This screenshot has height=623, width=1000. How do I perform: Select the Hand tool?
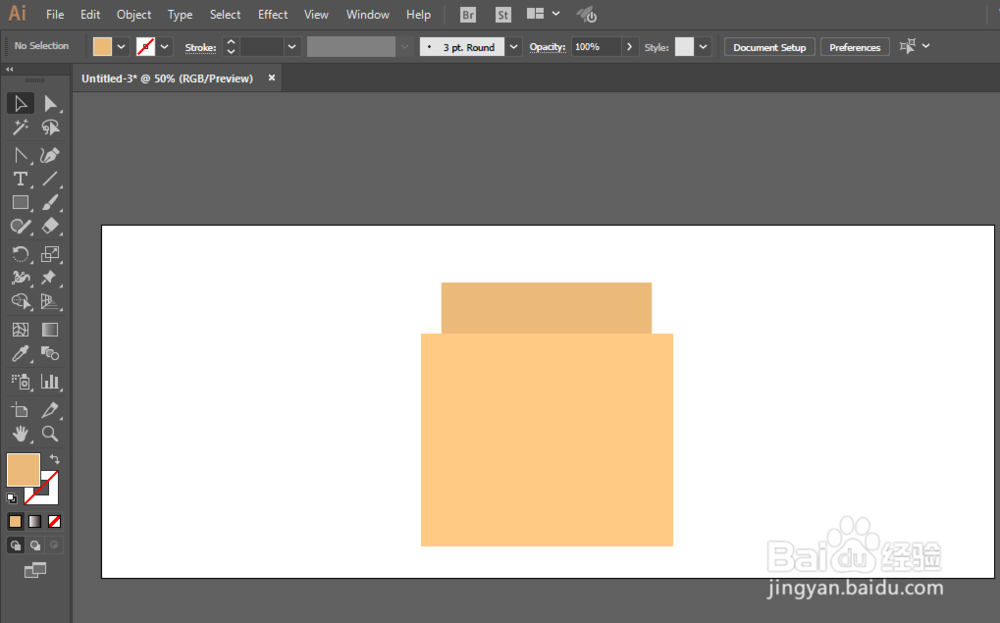pyautogui.click(x=20, y=434)
